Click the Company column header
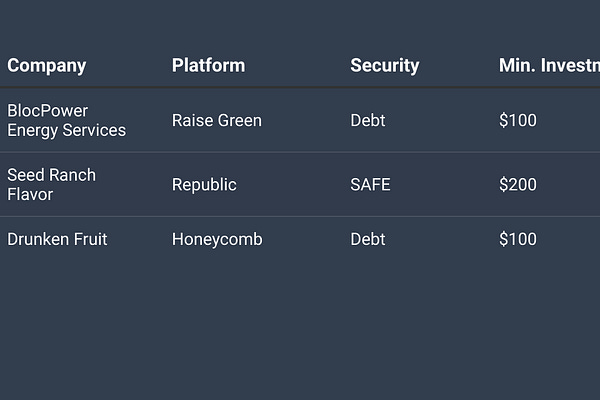 pos(46,66)
